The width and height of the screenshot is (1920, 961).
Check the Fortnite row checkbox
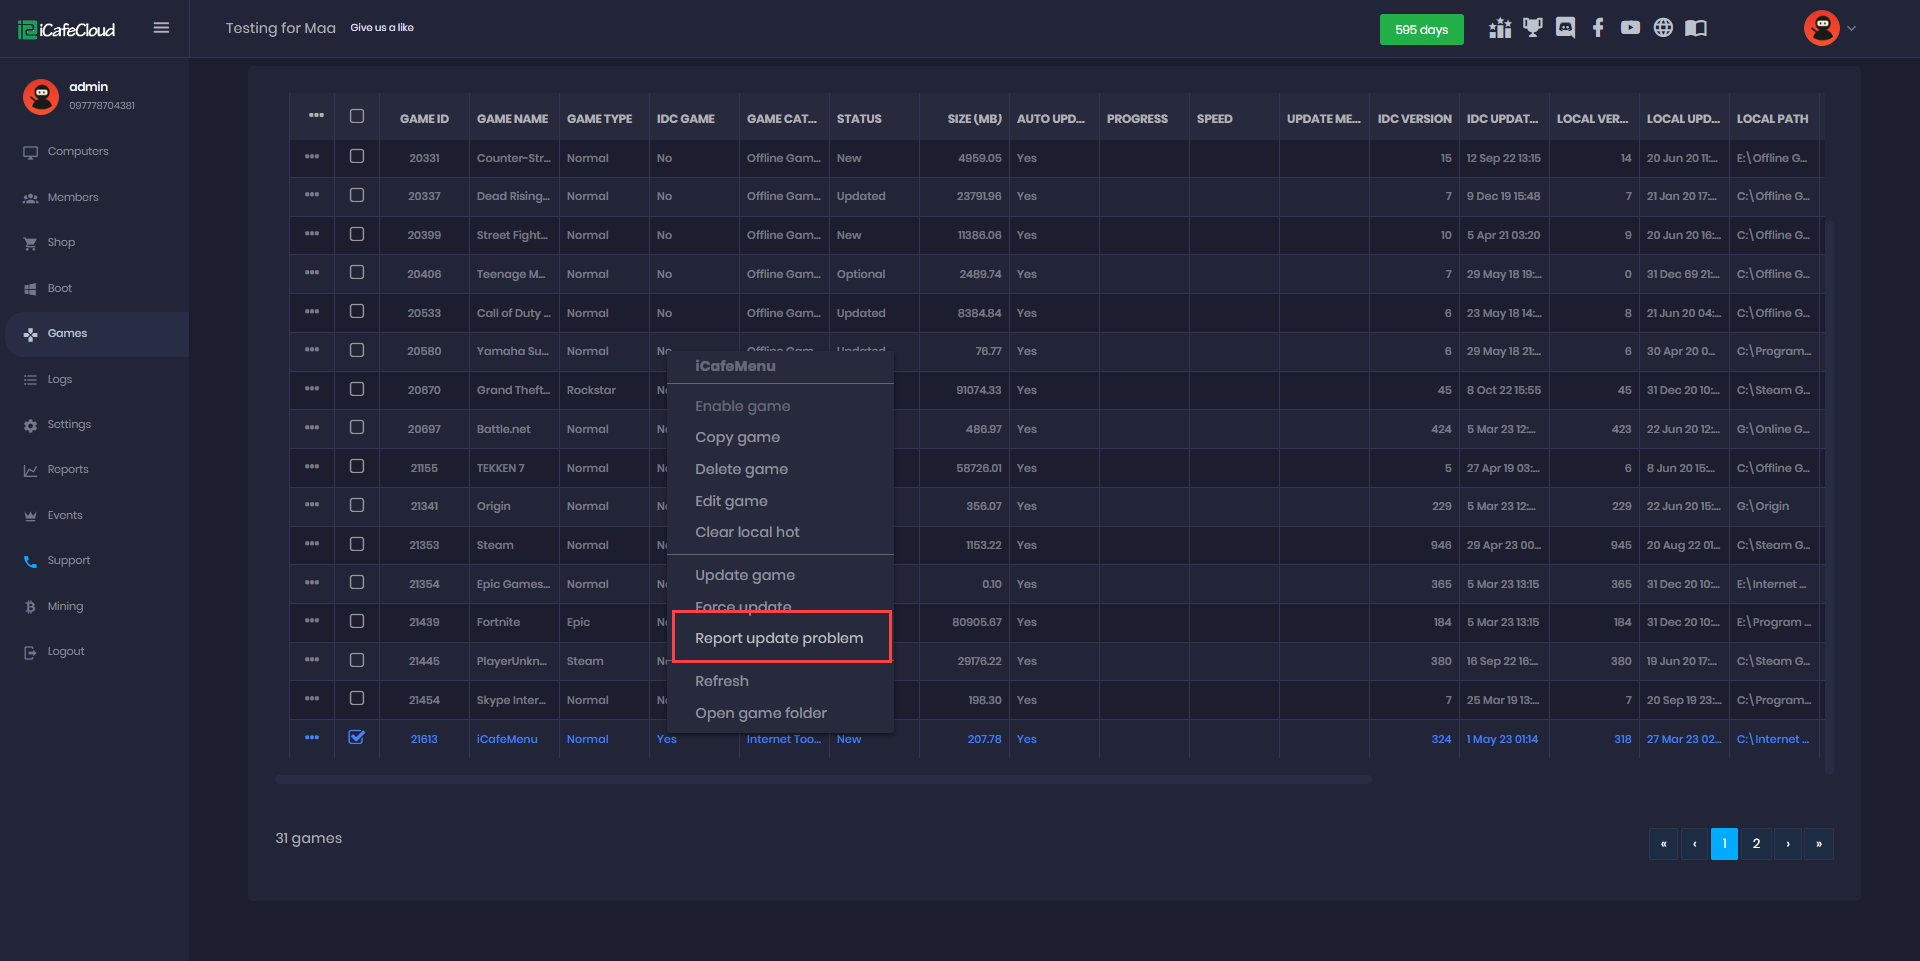point(357,621)
